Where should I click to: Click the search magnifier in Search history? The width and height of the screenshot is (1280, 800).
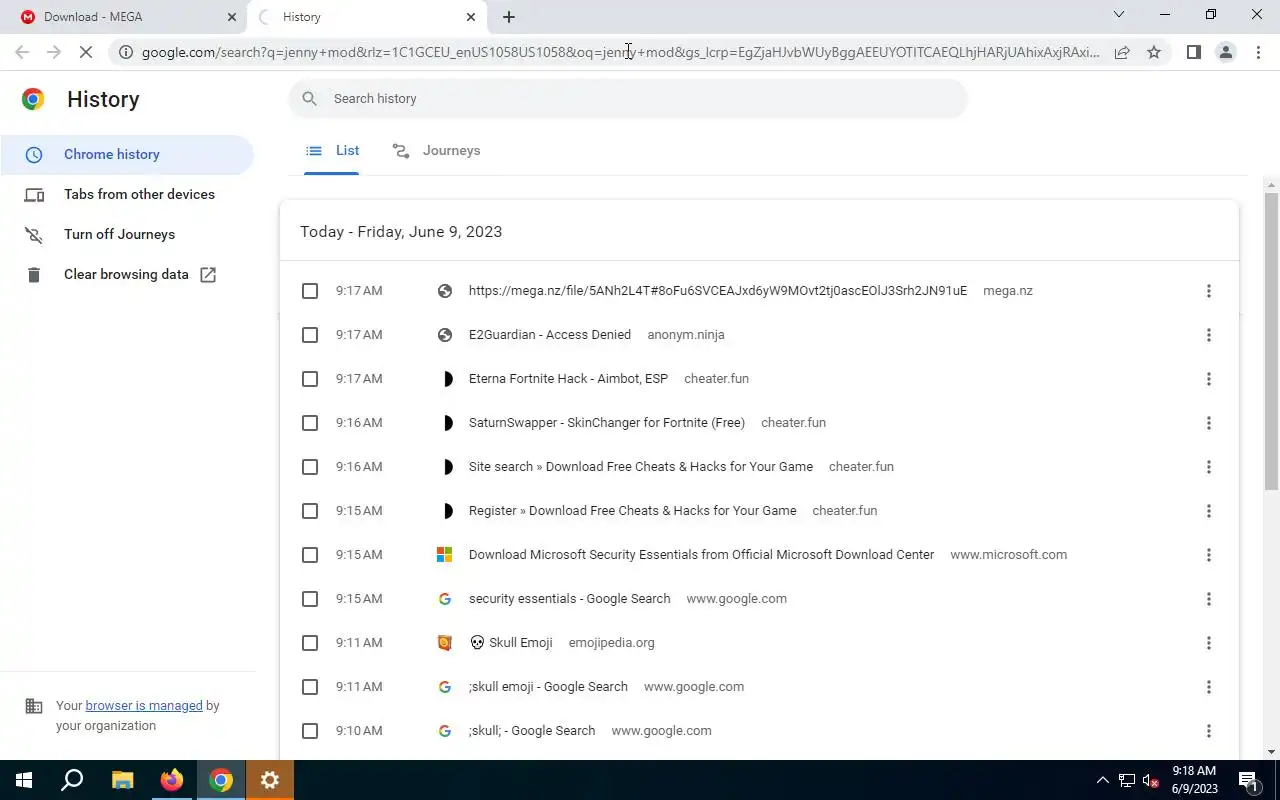point(310,99)
